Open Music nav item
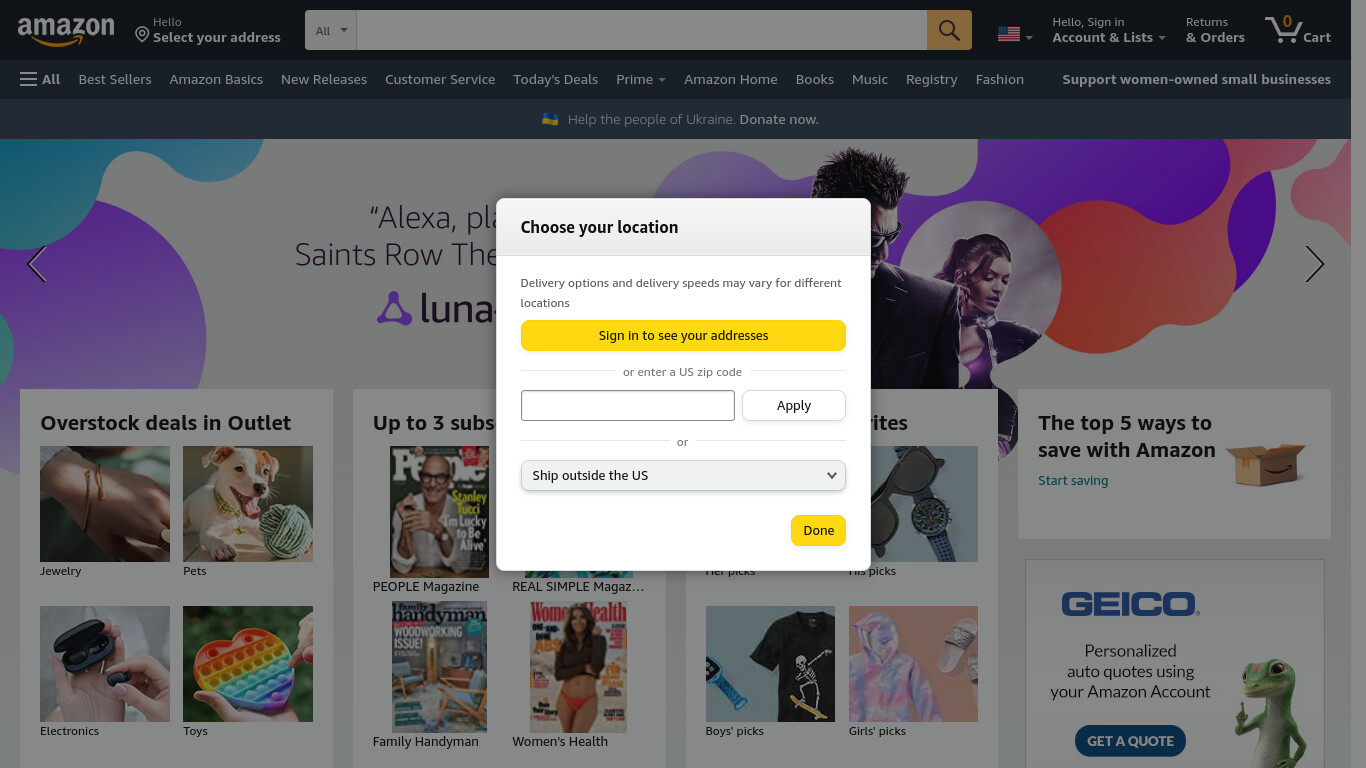This screenshot has width=1366, height=768. click(870, 79)
